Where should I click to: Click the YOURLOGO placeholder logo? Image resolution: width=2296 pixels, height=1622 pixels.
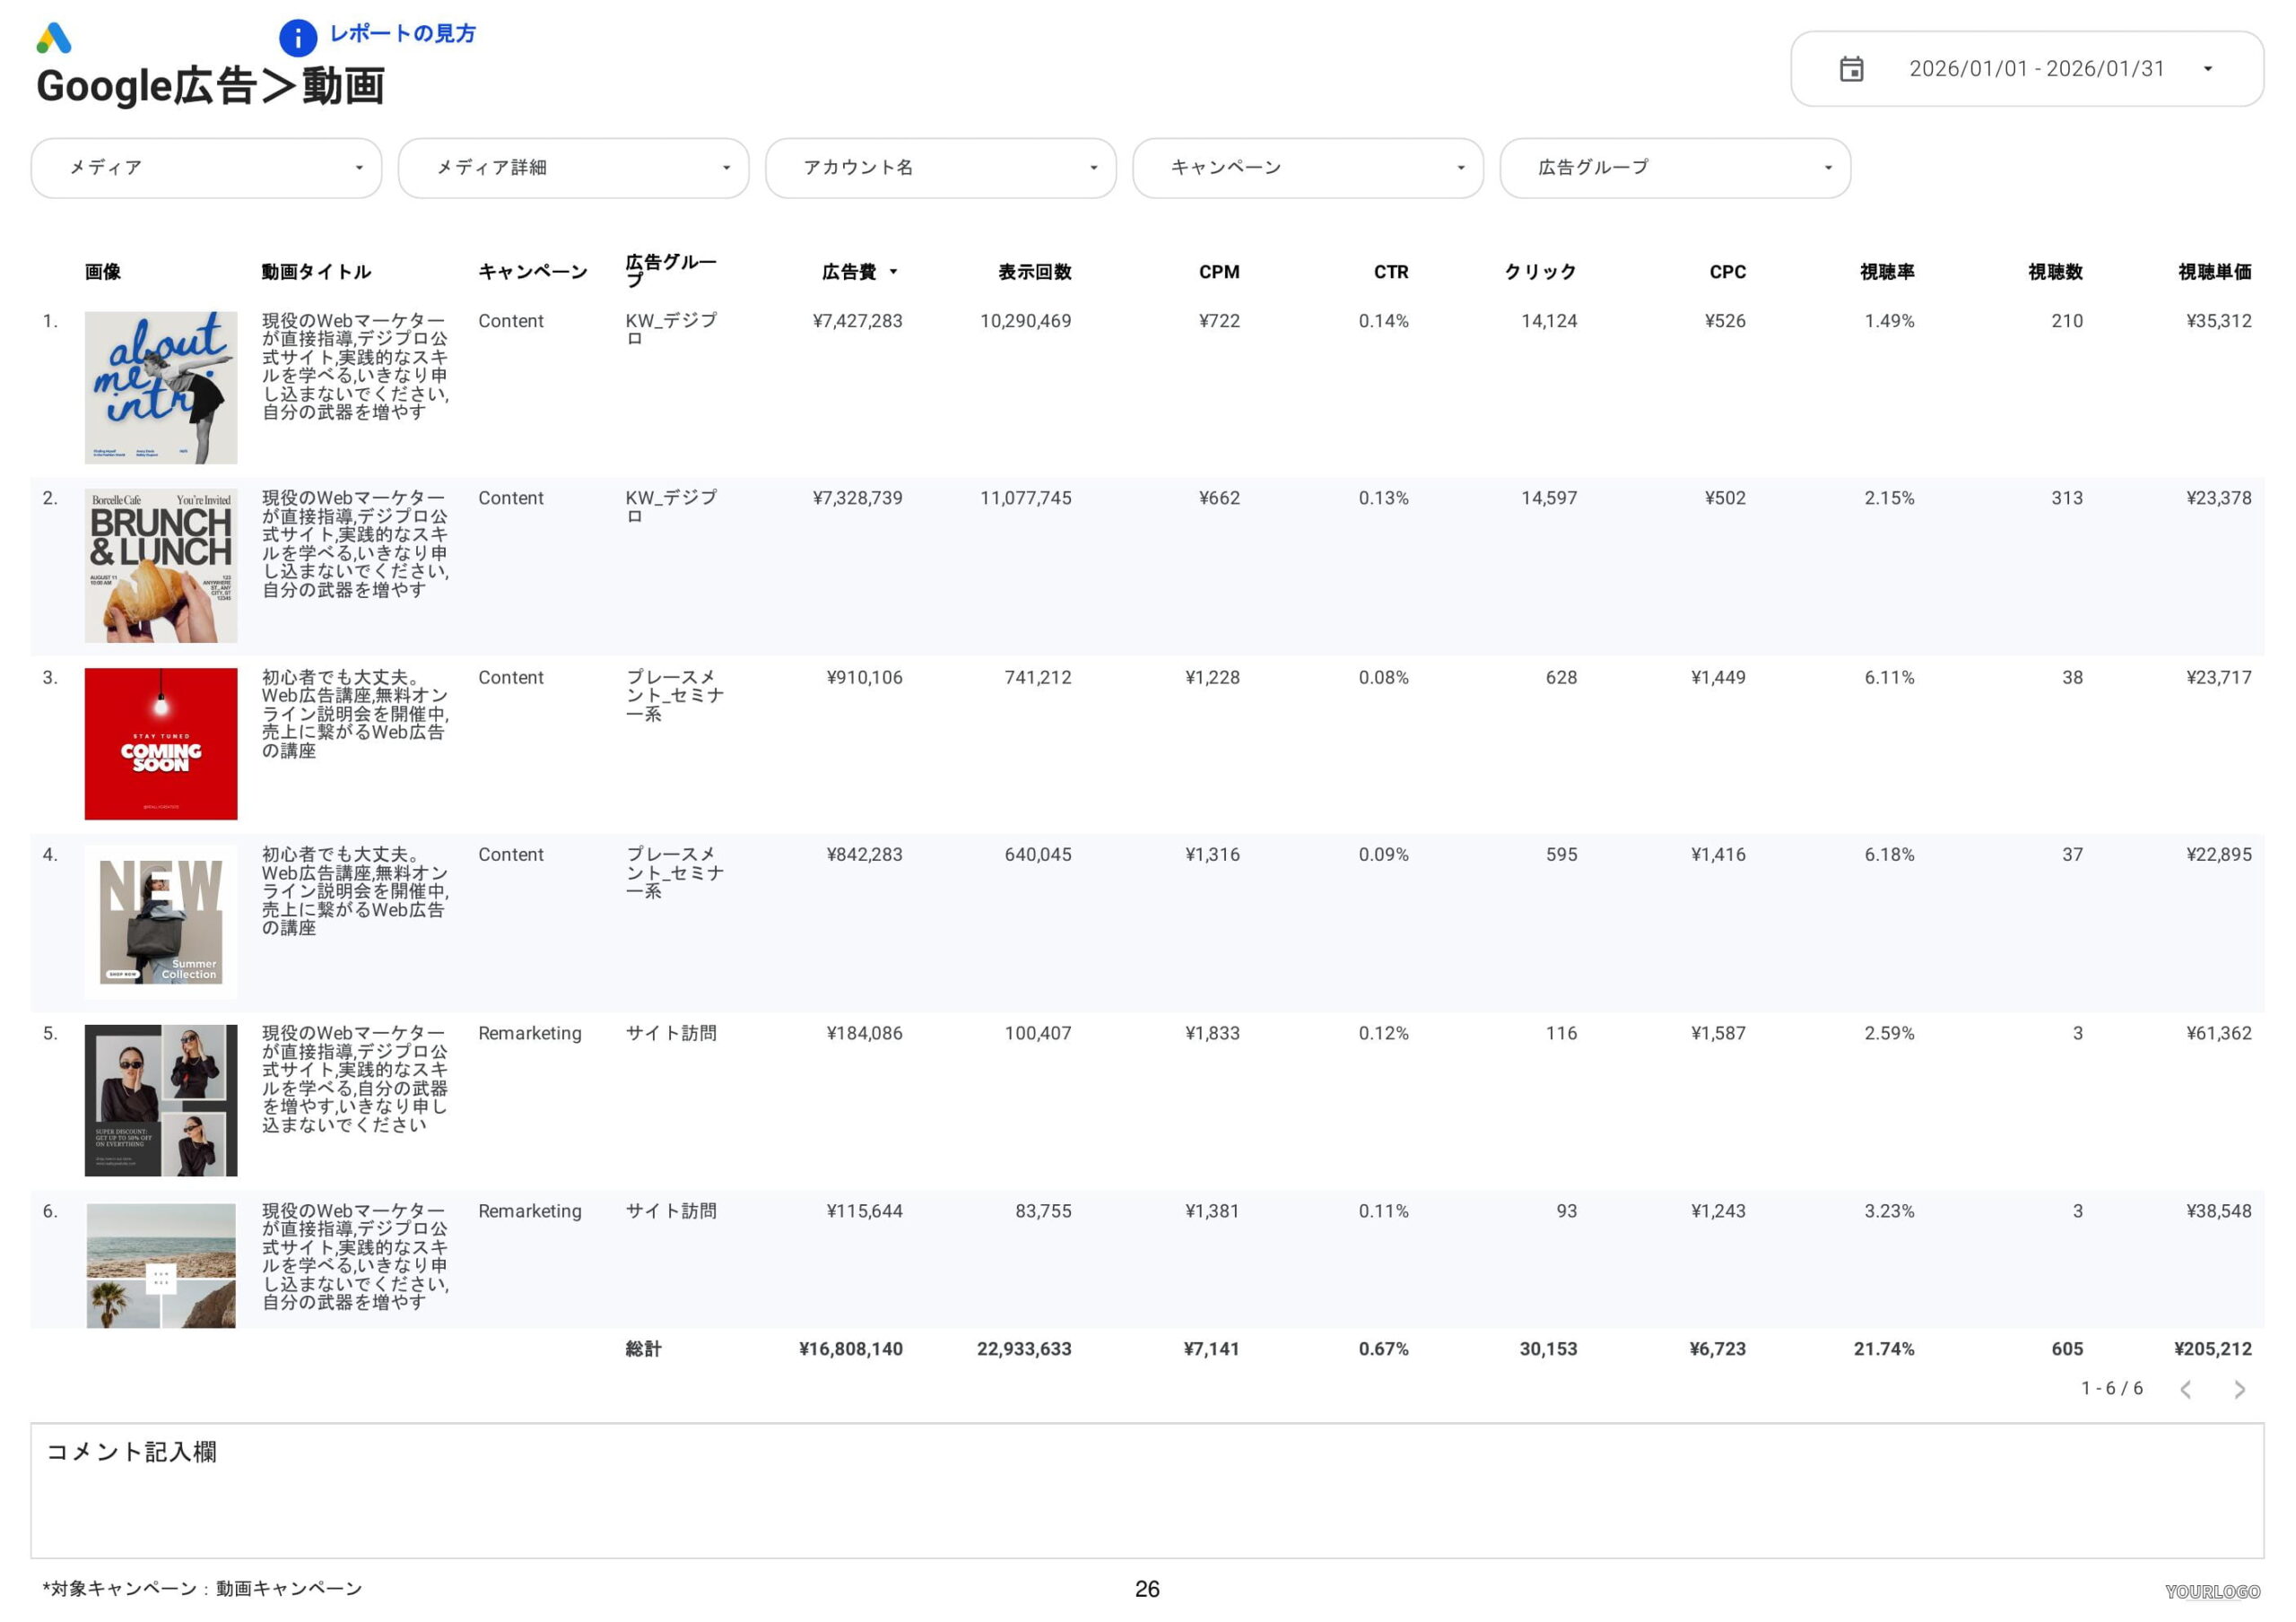click(2212, 1591)
